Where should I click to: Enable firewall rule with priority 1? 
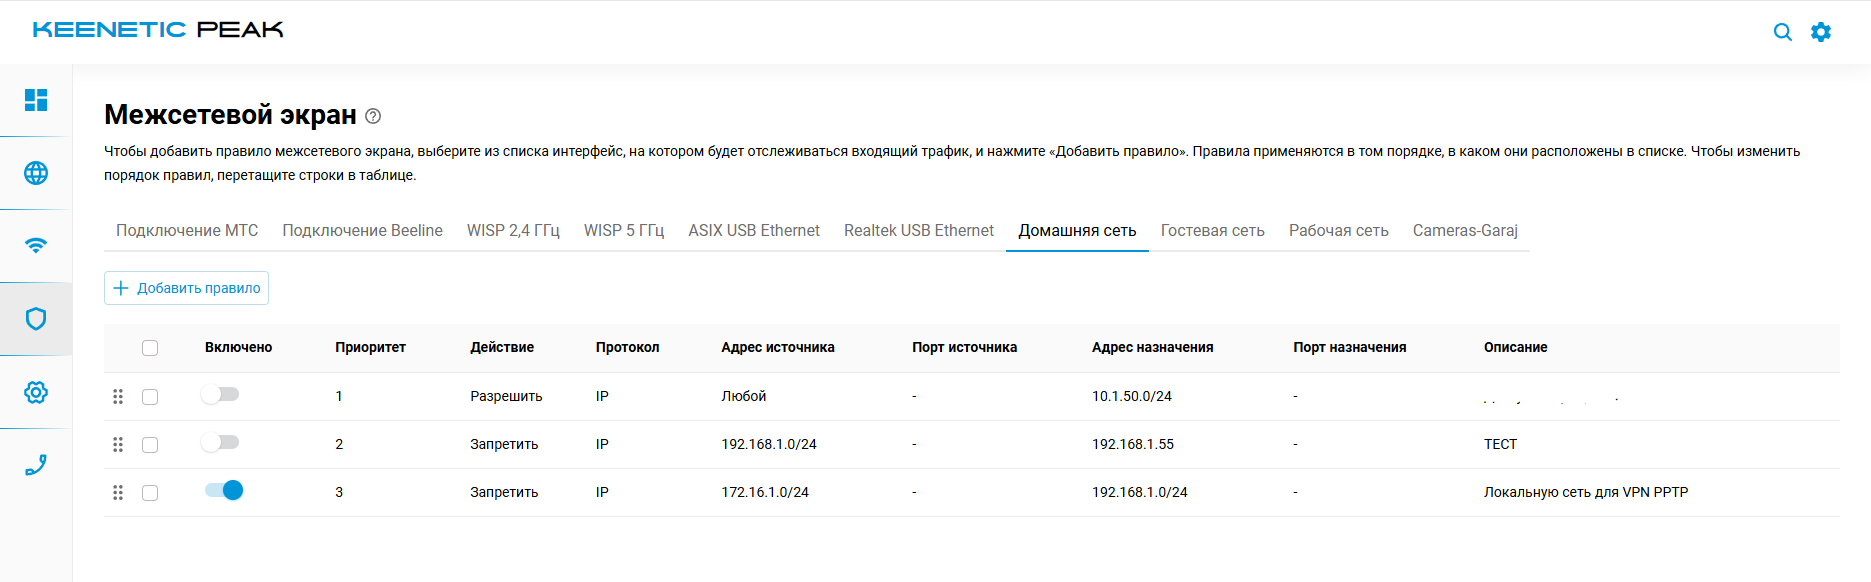click(x=221, y=395)
